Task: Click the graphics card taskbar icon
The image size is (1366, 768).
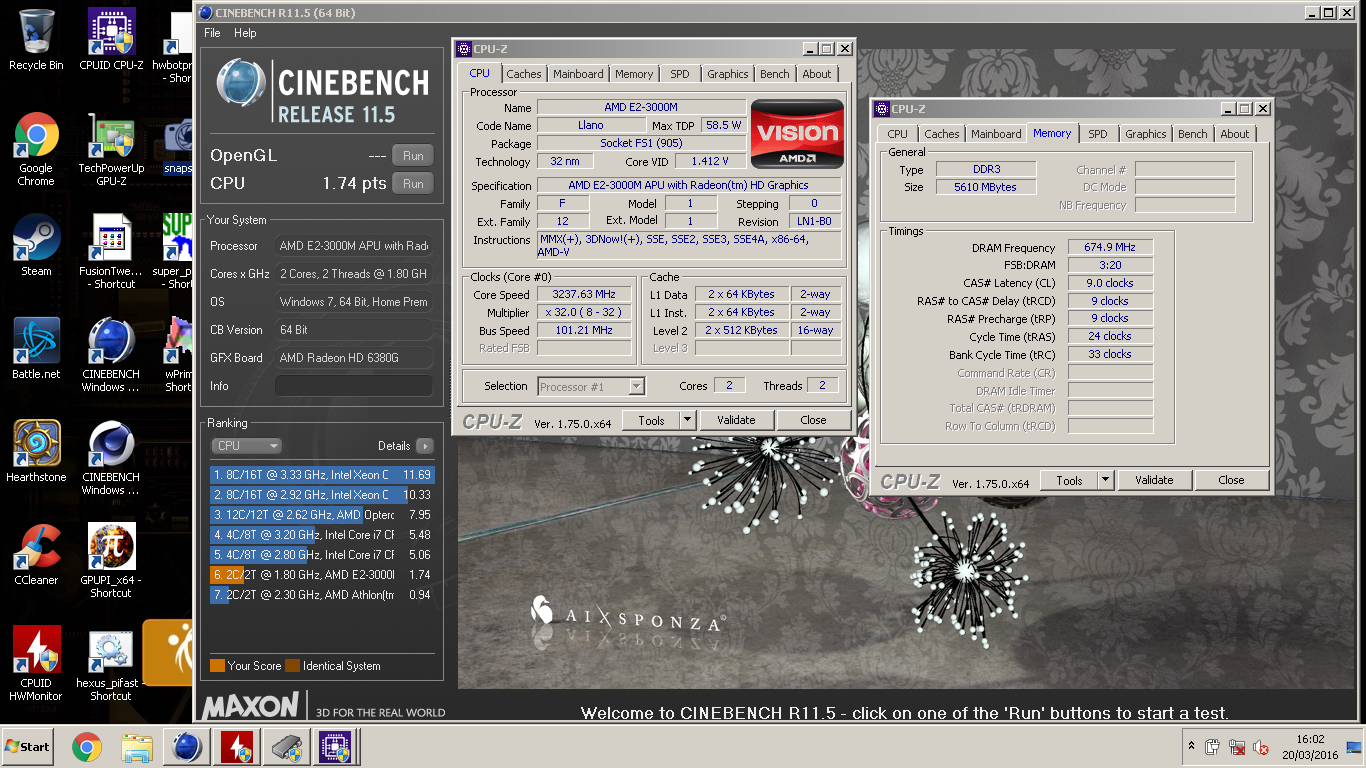Action: (286, 747)
